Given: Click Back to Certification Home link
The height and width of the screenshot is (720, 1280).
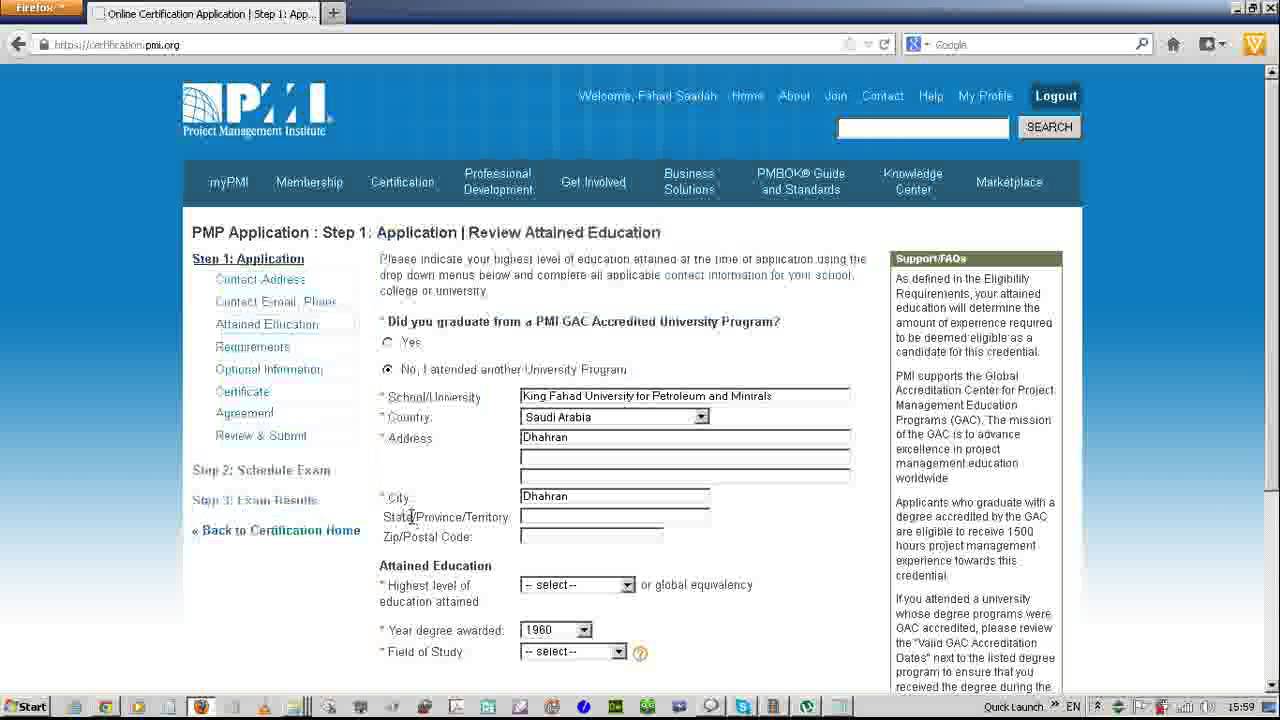Looking at the screenshot, I should coord(276,531).
